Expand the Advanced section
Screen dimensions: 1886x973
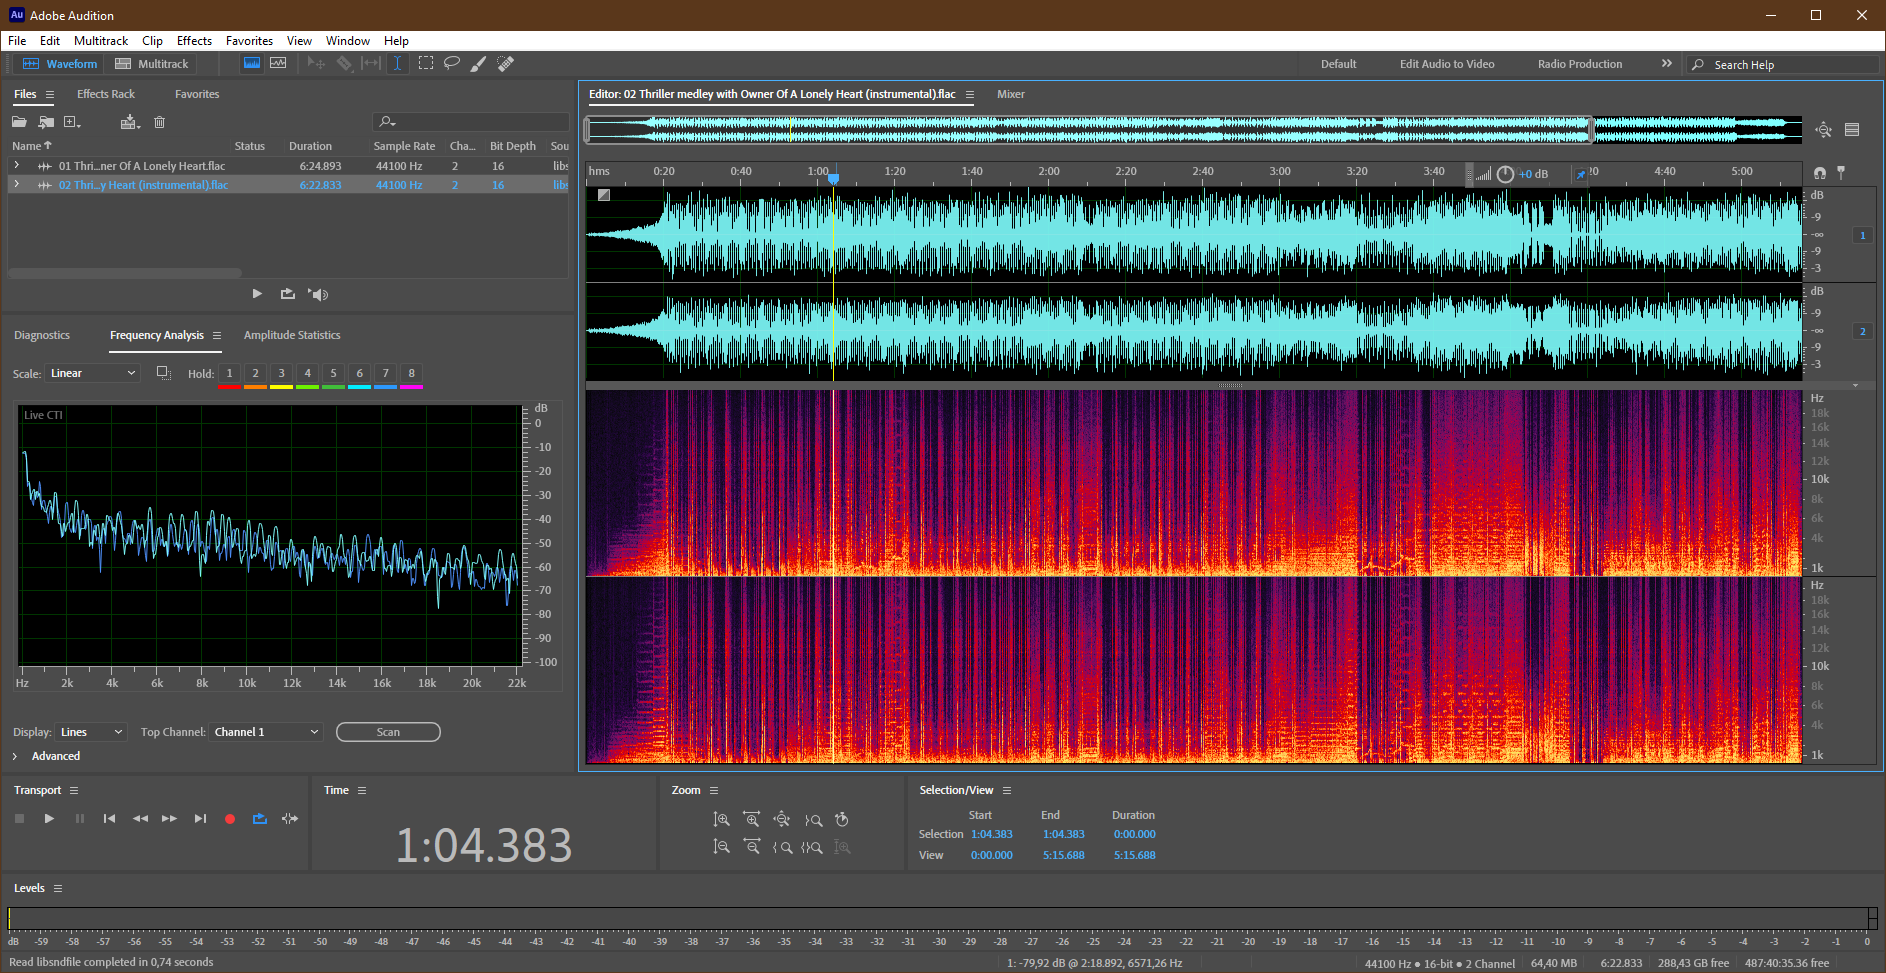pos(15,757)
